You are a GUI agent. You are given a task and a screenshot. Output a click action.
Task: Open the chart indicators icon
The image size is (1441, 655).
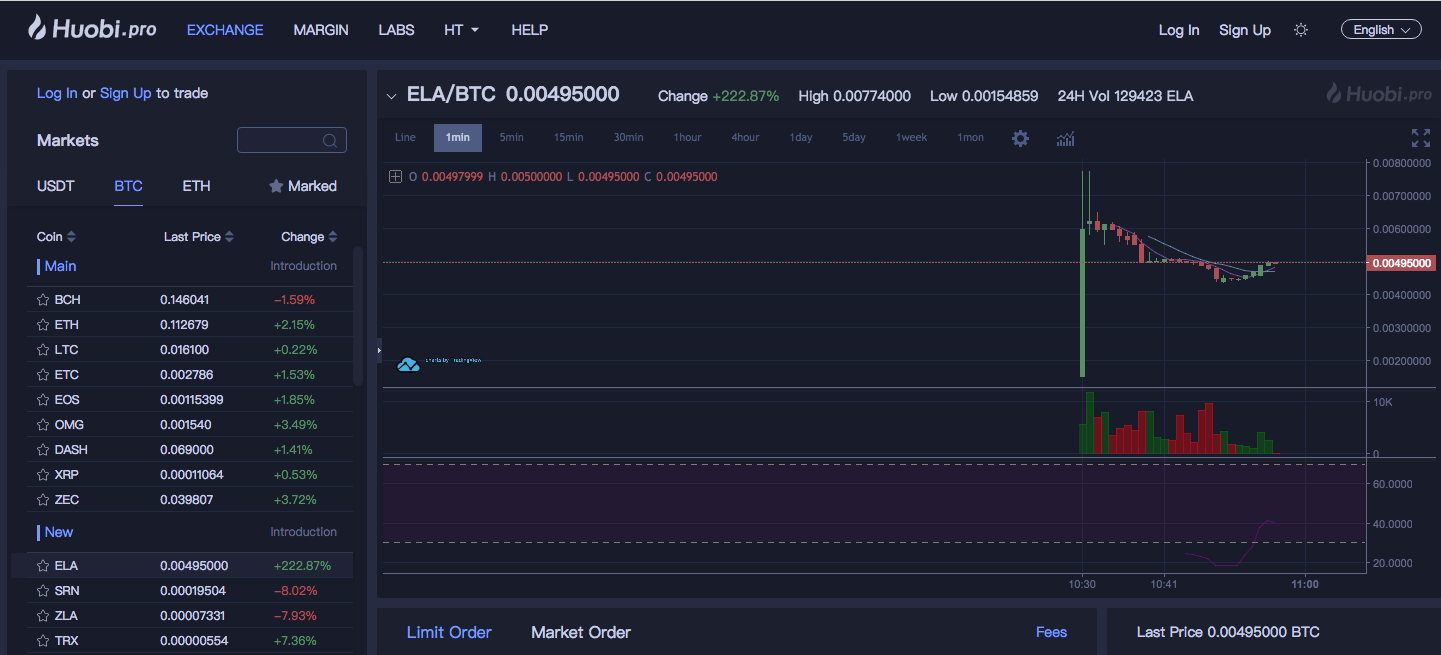(1065, 138)
